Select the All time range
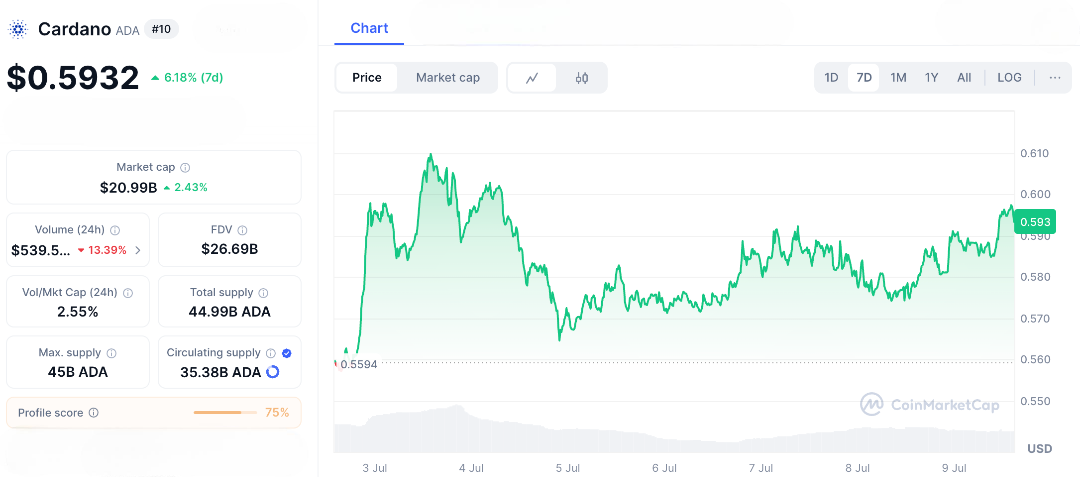This screenshot has width=1080, height=477. coord(964,78)
